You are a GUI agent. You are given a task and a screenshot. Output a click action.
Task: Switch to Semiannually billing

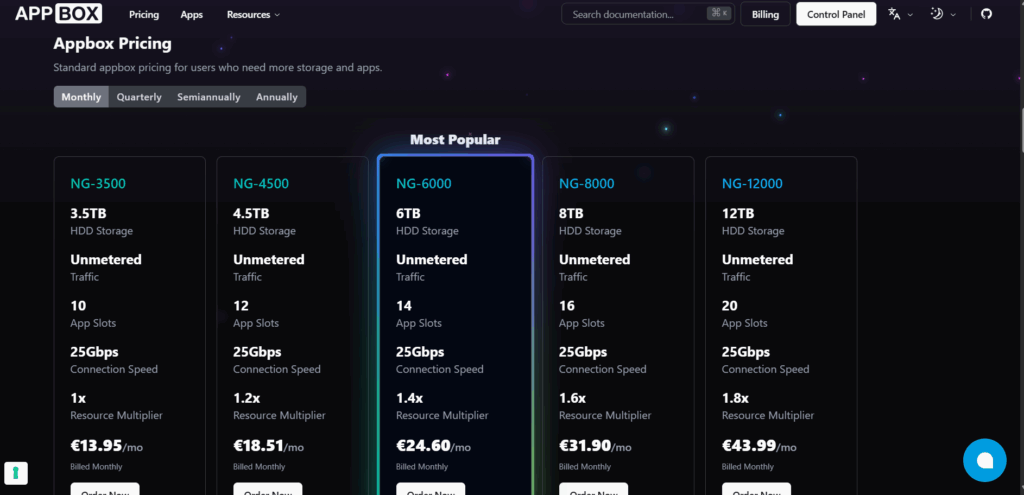click(209, 97)
